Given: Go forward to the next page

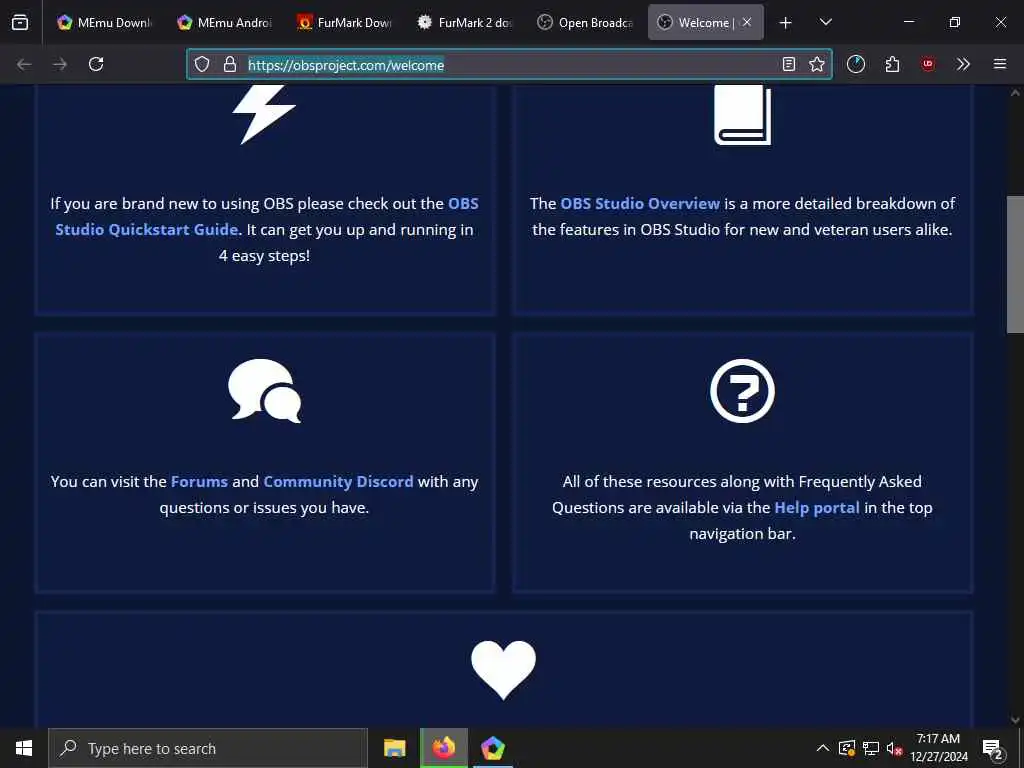Looking at the screenshot, I should point(60,64).
